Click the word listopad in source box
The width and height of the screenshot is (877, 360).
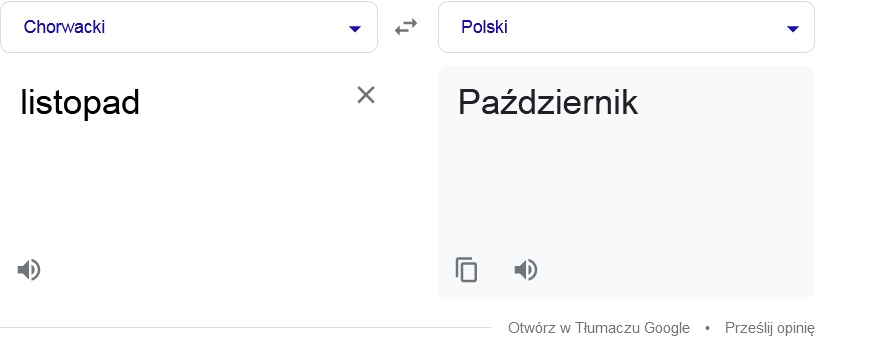click(x=80, y=103)
